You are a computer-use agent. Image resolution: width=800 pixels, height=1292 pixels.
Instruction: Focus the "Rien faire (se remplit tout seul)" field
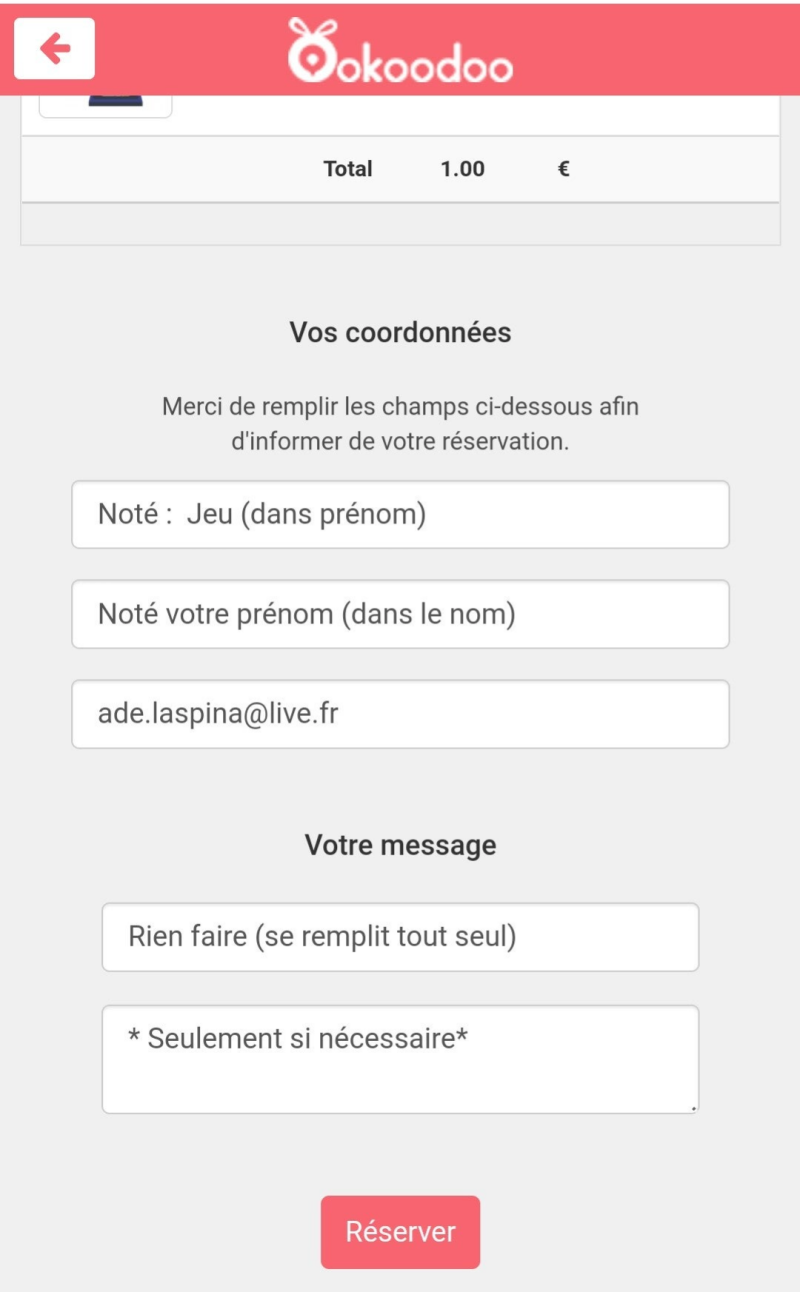point(400,937)
